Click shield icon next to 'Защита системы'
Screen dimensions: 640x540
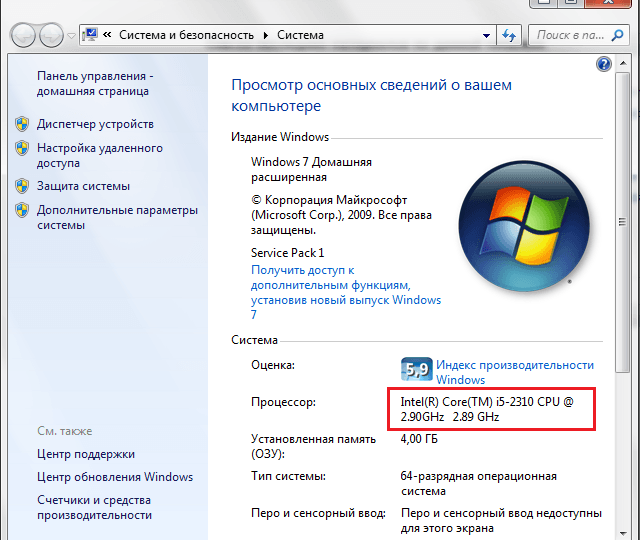tap(22, 186)
